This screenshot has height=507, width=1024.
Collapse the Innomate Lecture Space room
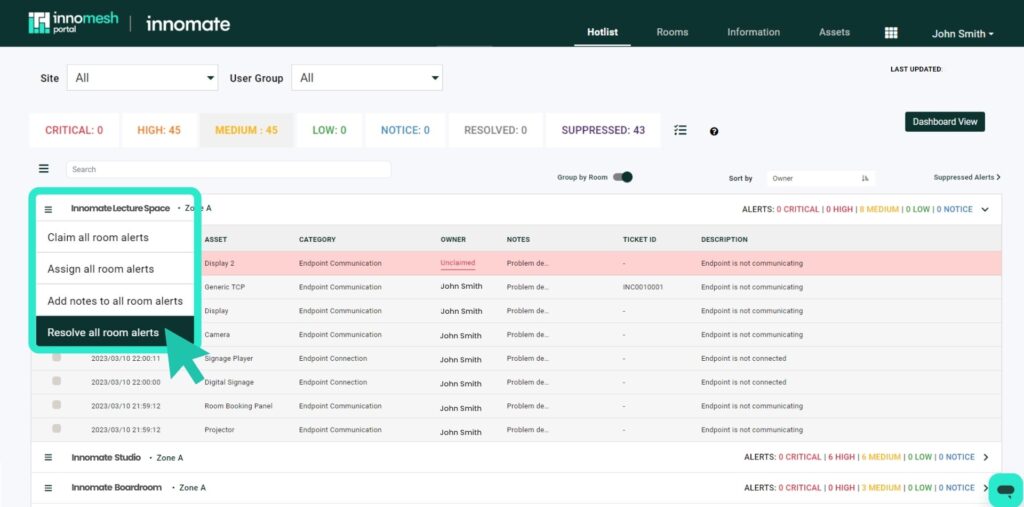click(x=985, y=210)
